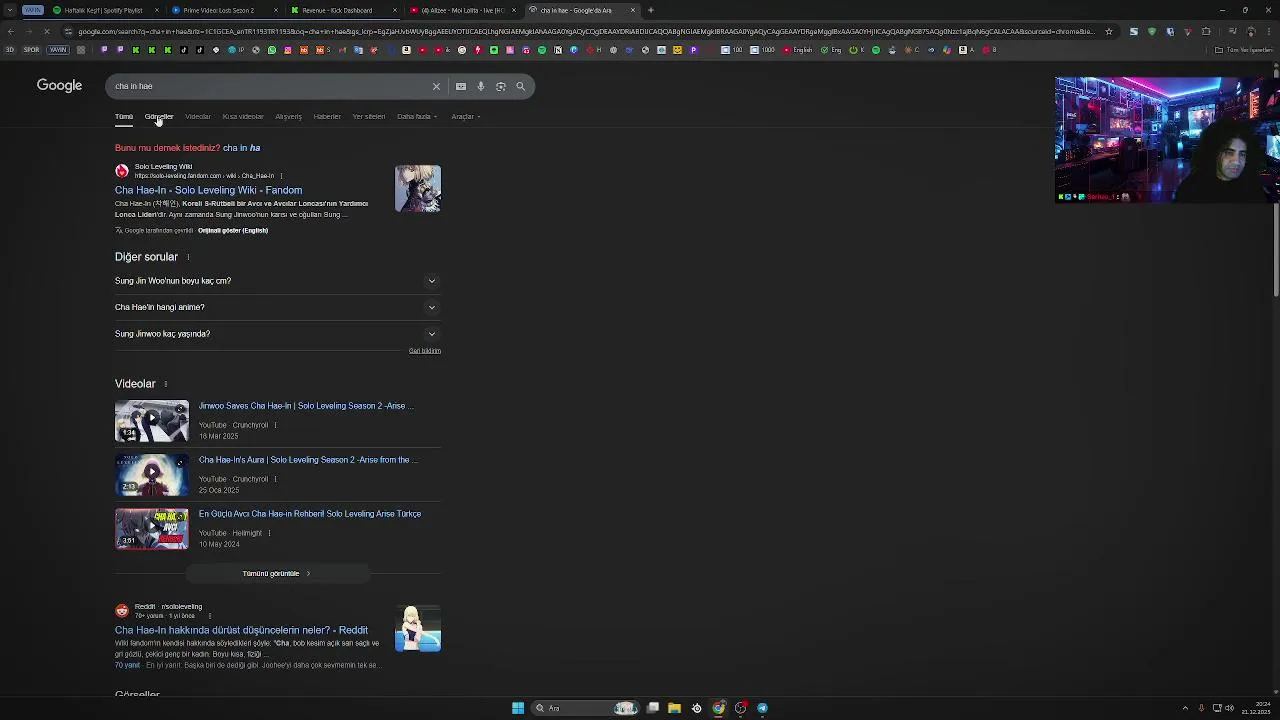Expand question Cha Hae'in hangi anime?
1280x720 pixels.
coord(277,307)
